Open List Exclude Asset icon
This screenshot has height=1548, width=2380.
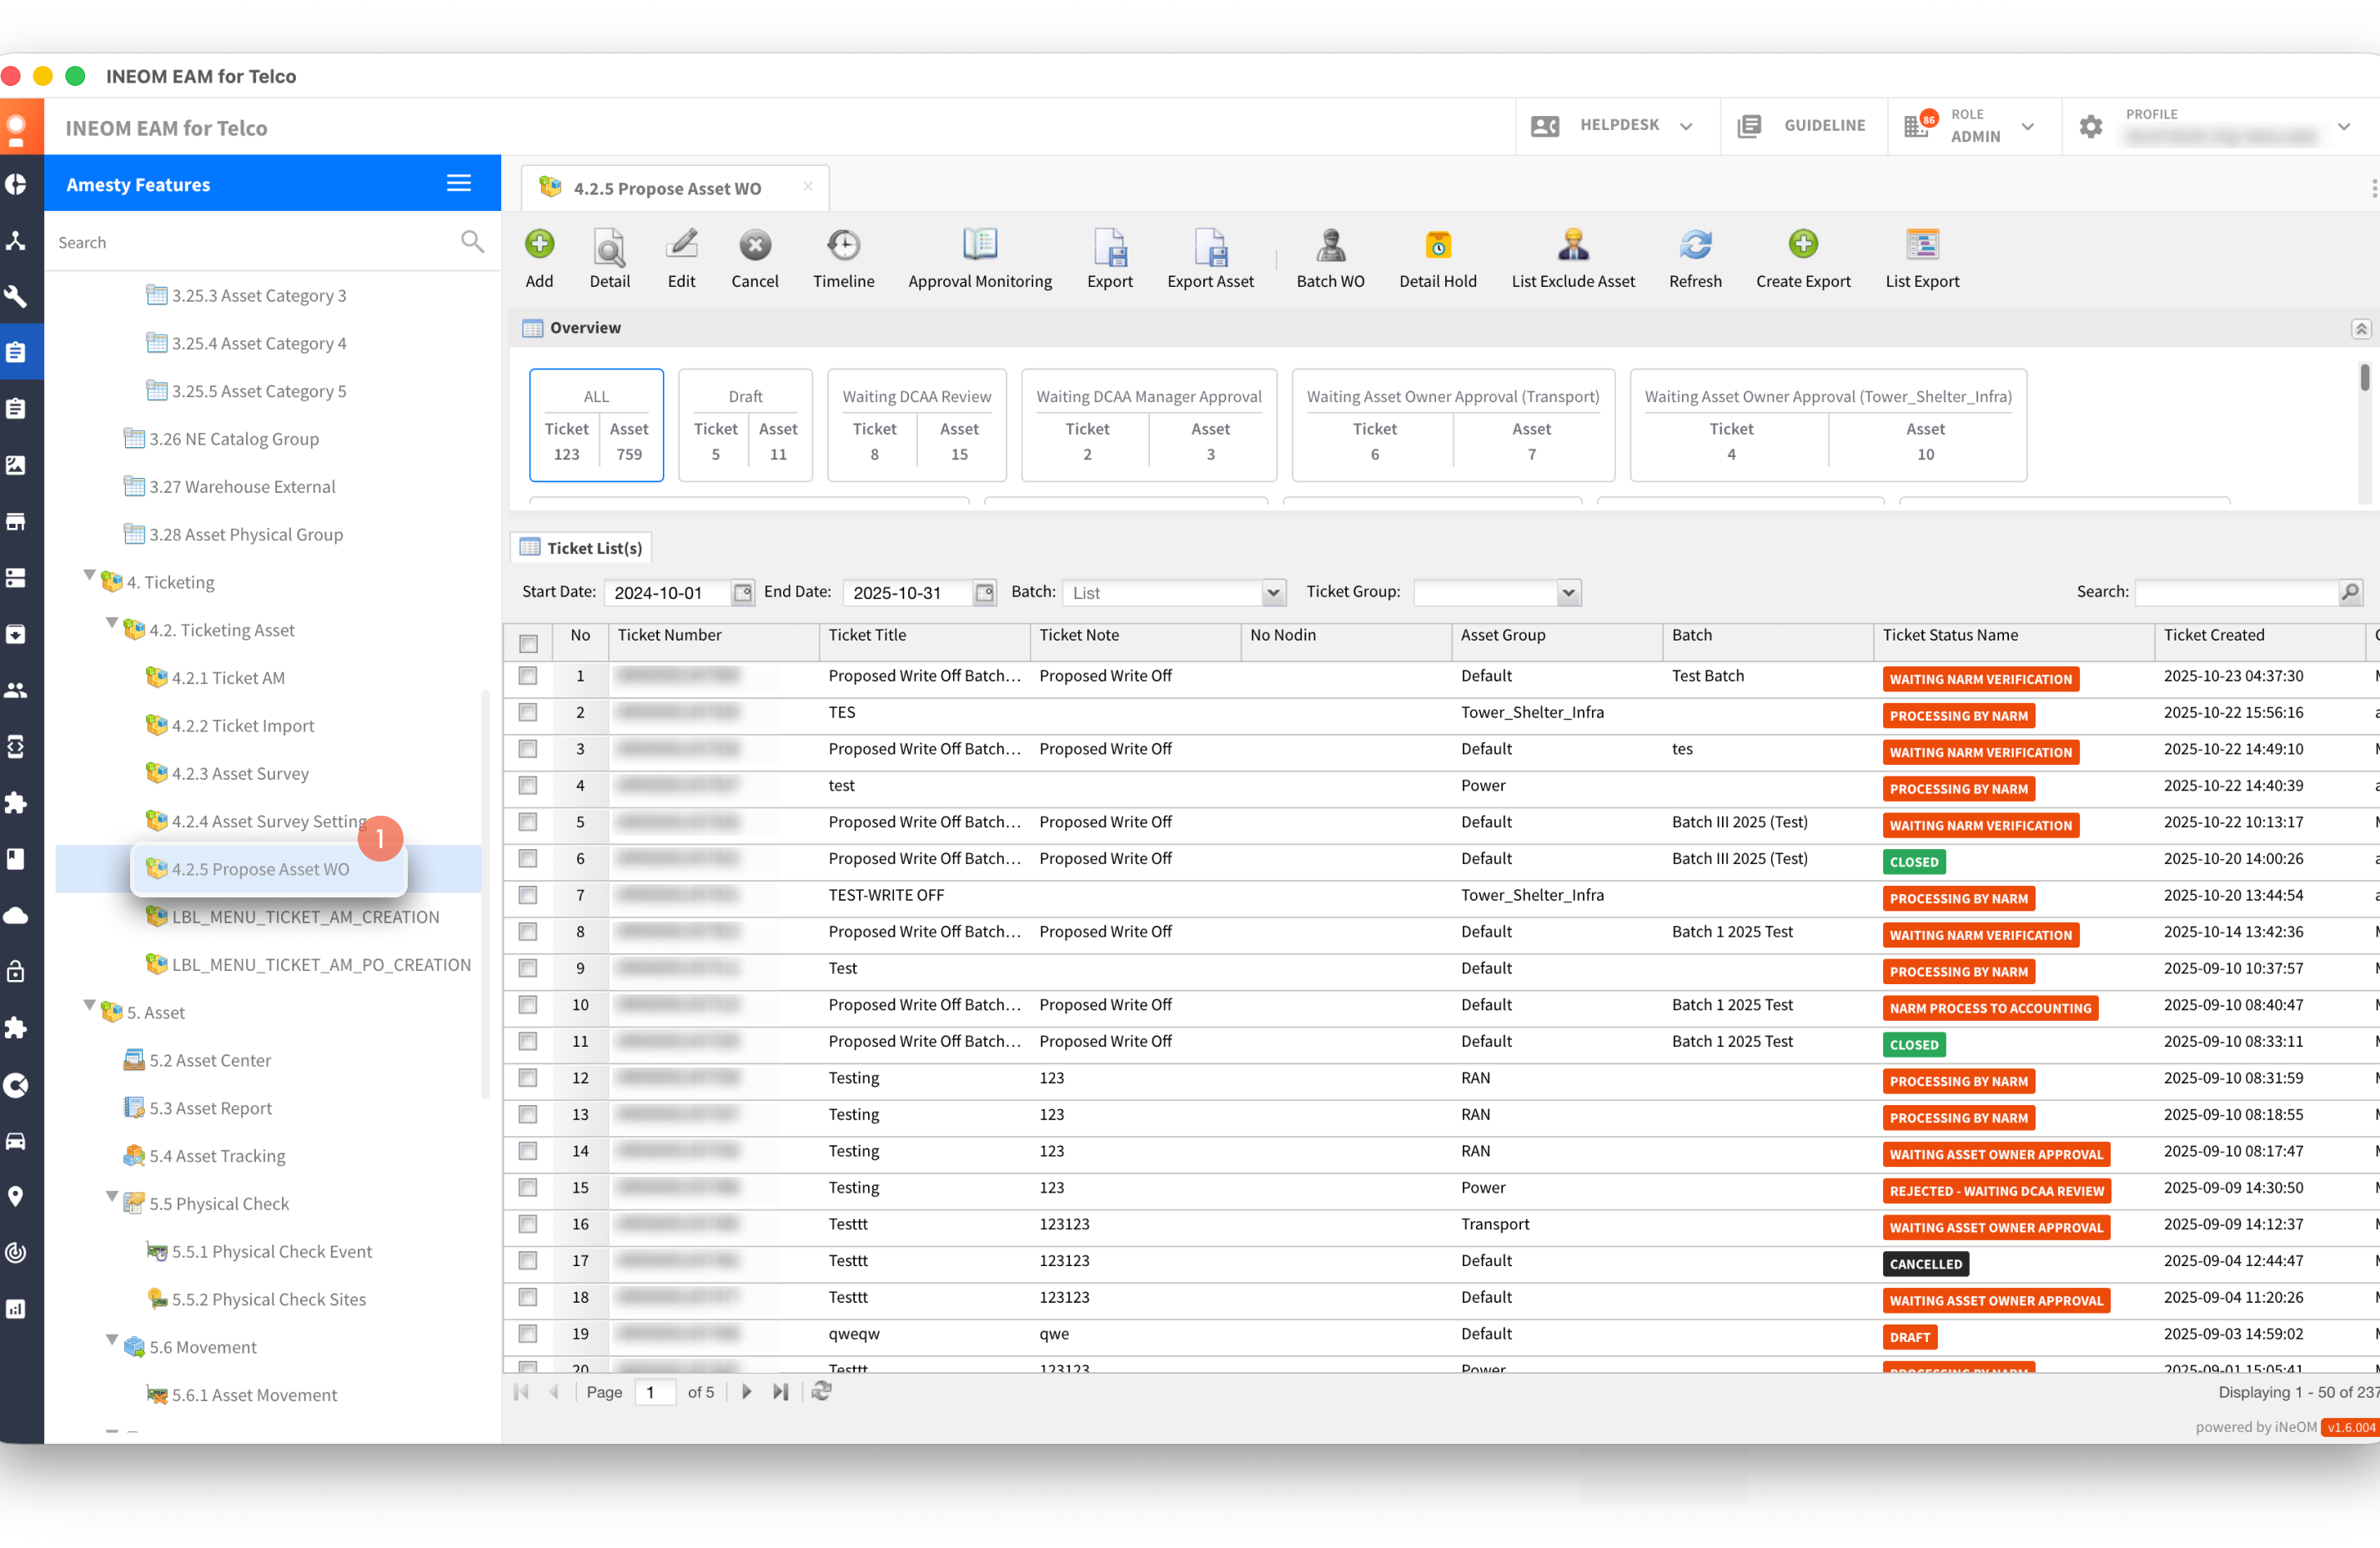[x=1572, y=245]
